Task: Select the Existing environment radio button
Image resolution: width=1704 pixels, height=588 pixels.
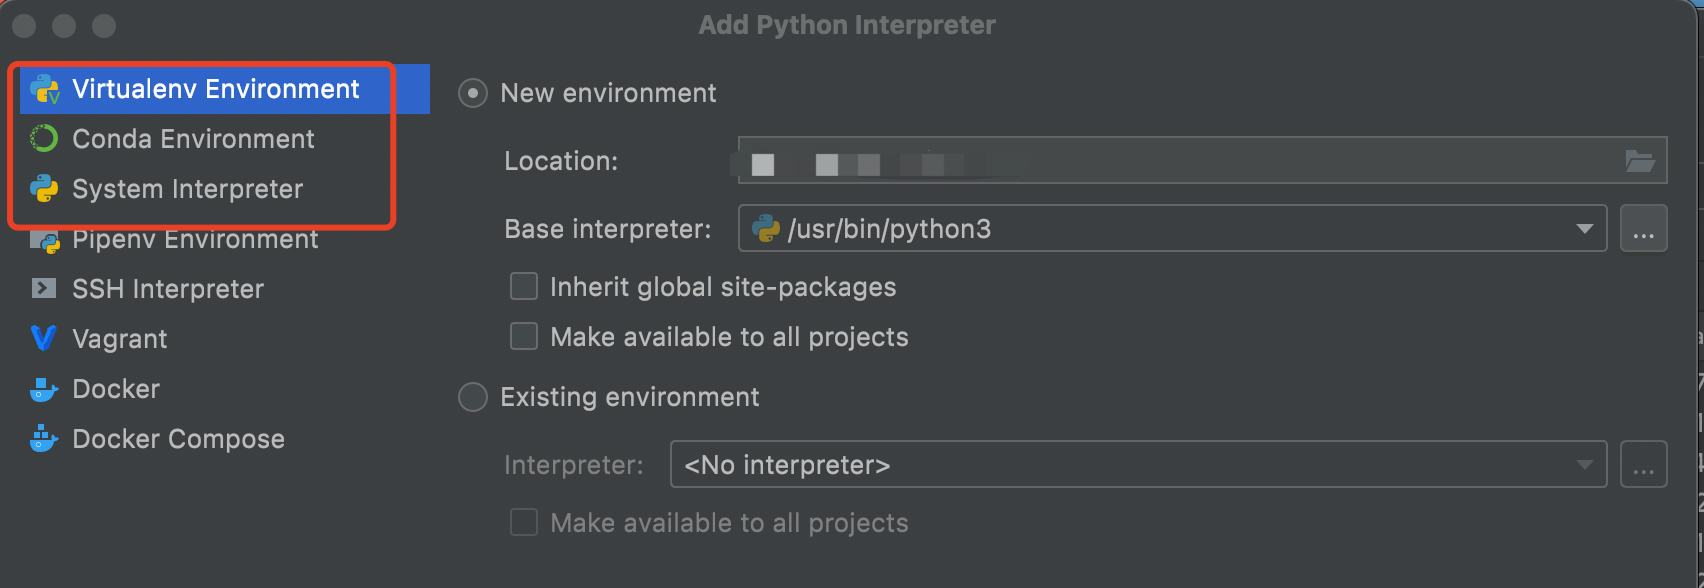Action: (x=473, y=397)
